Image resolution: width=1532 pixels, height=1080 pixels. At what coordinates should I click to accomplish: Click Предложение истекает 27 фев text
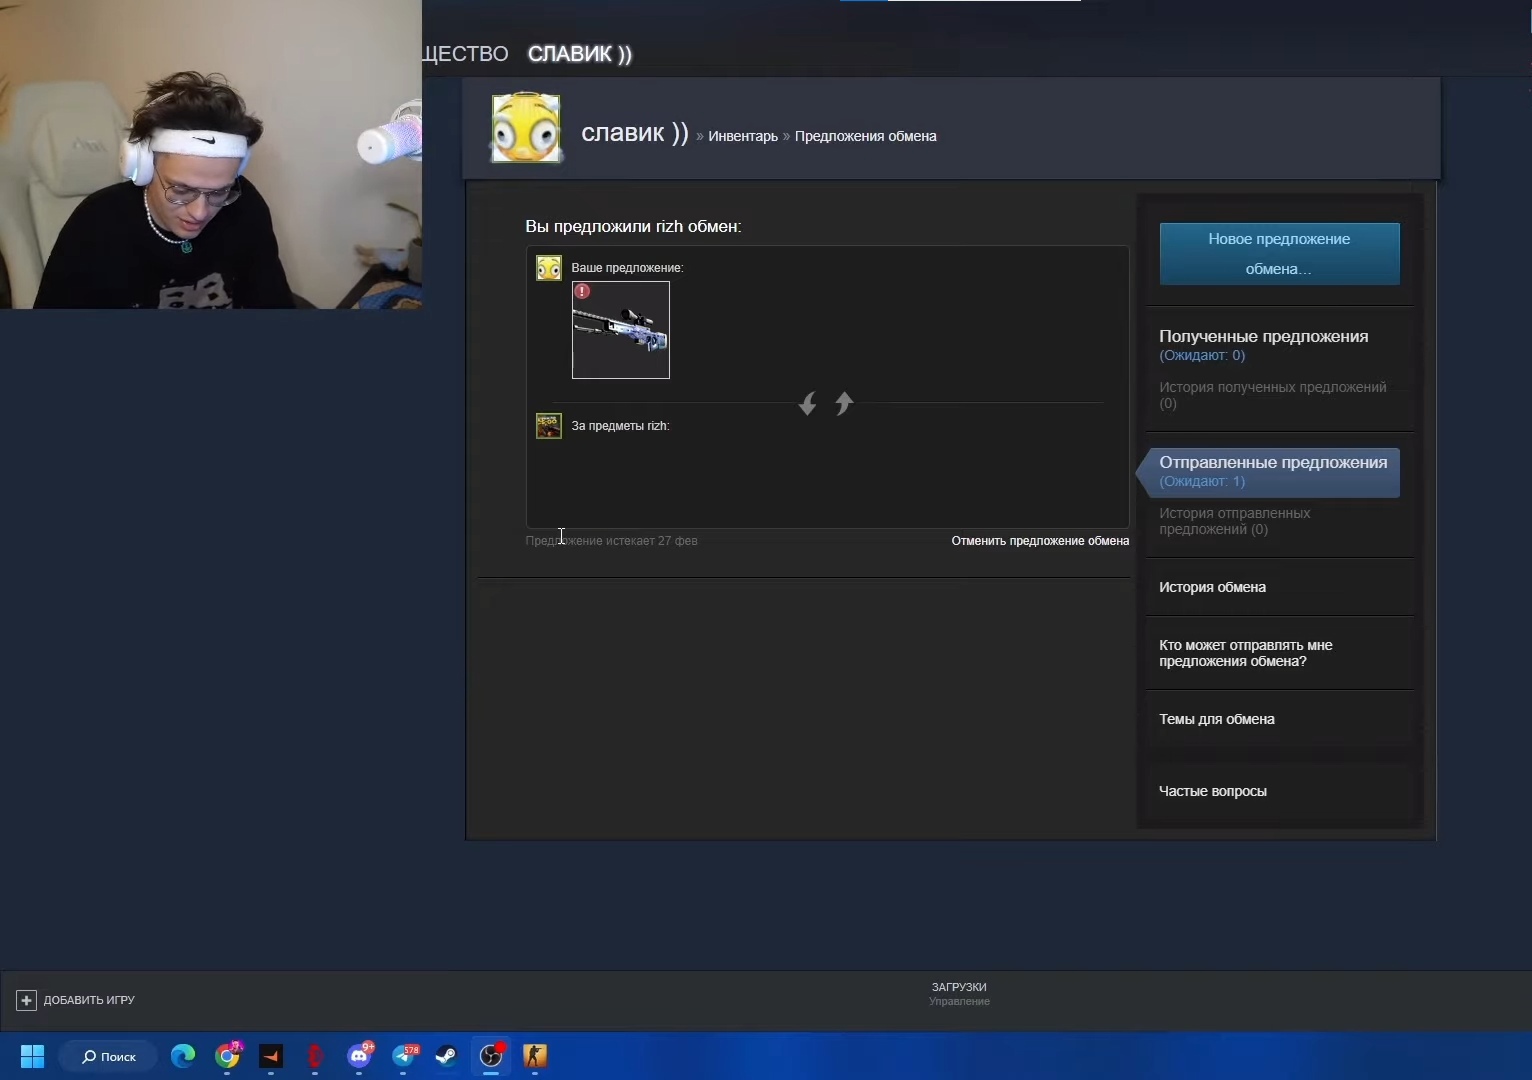(612, 541)
